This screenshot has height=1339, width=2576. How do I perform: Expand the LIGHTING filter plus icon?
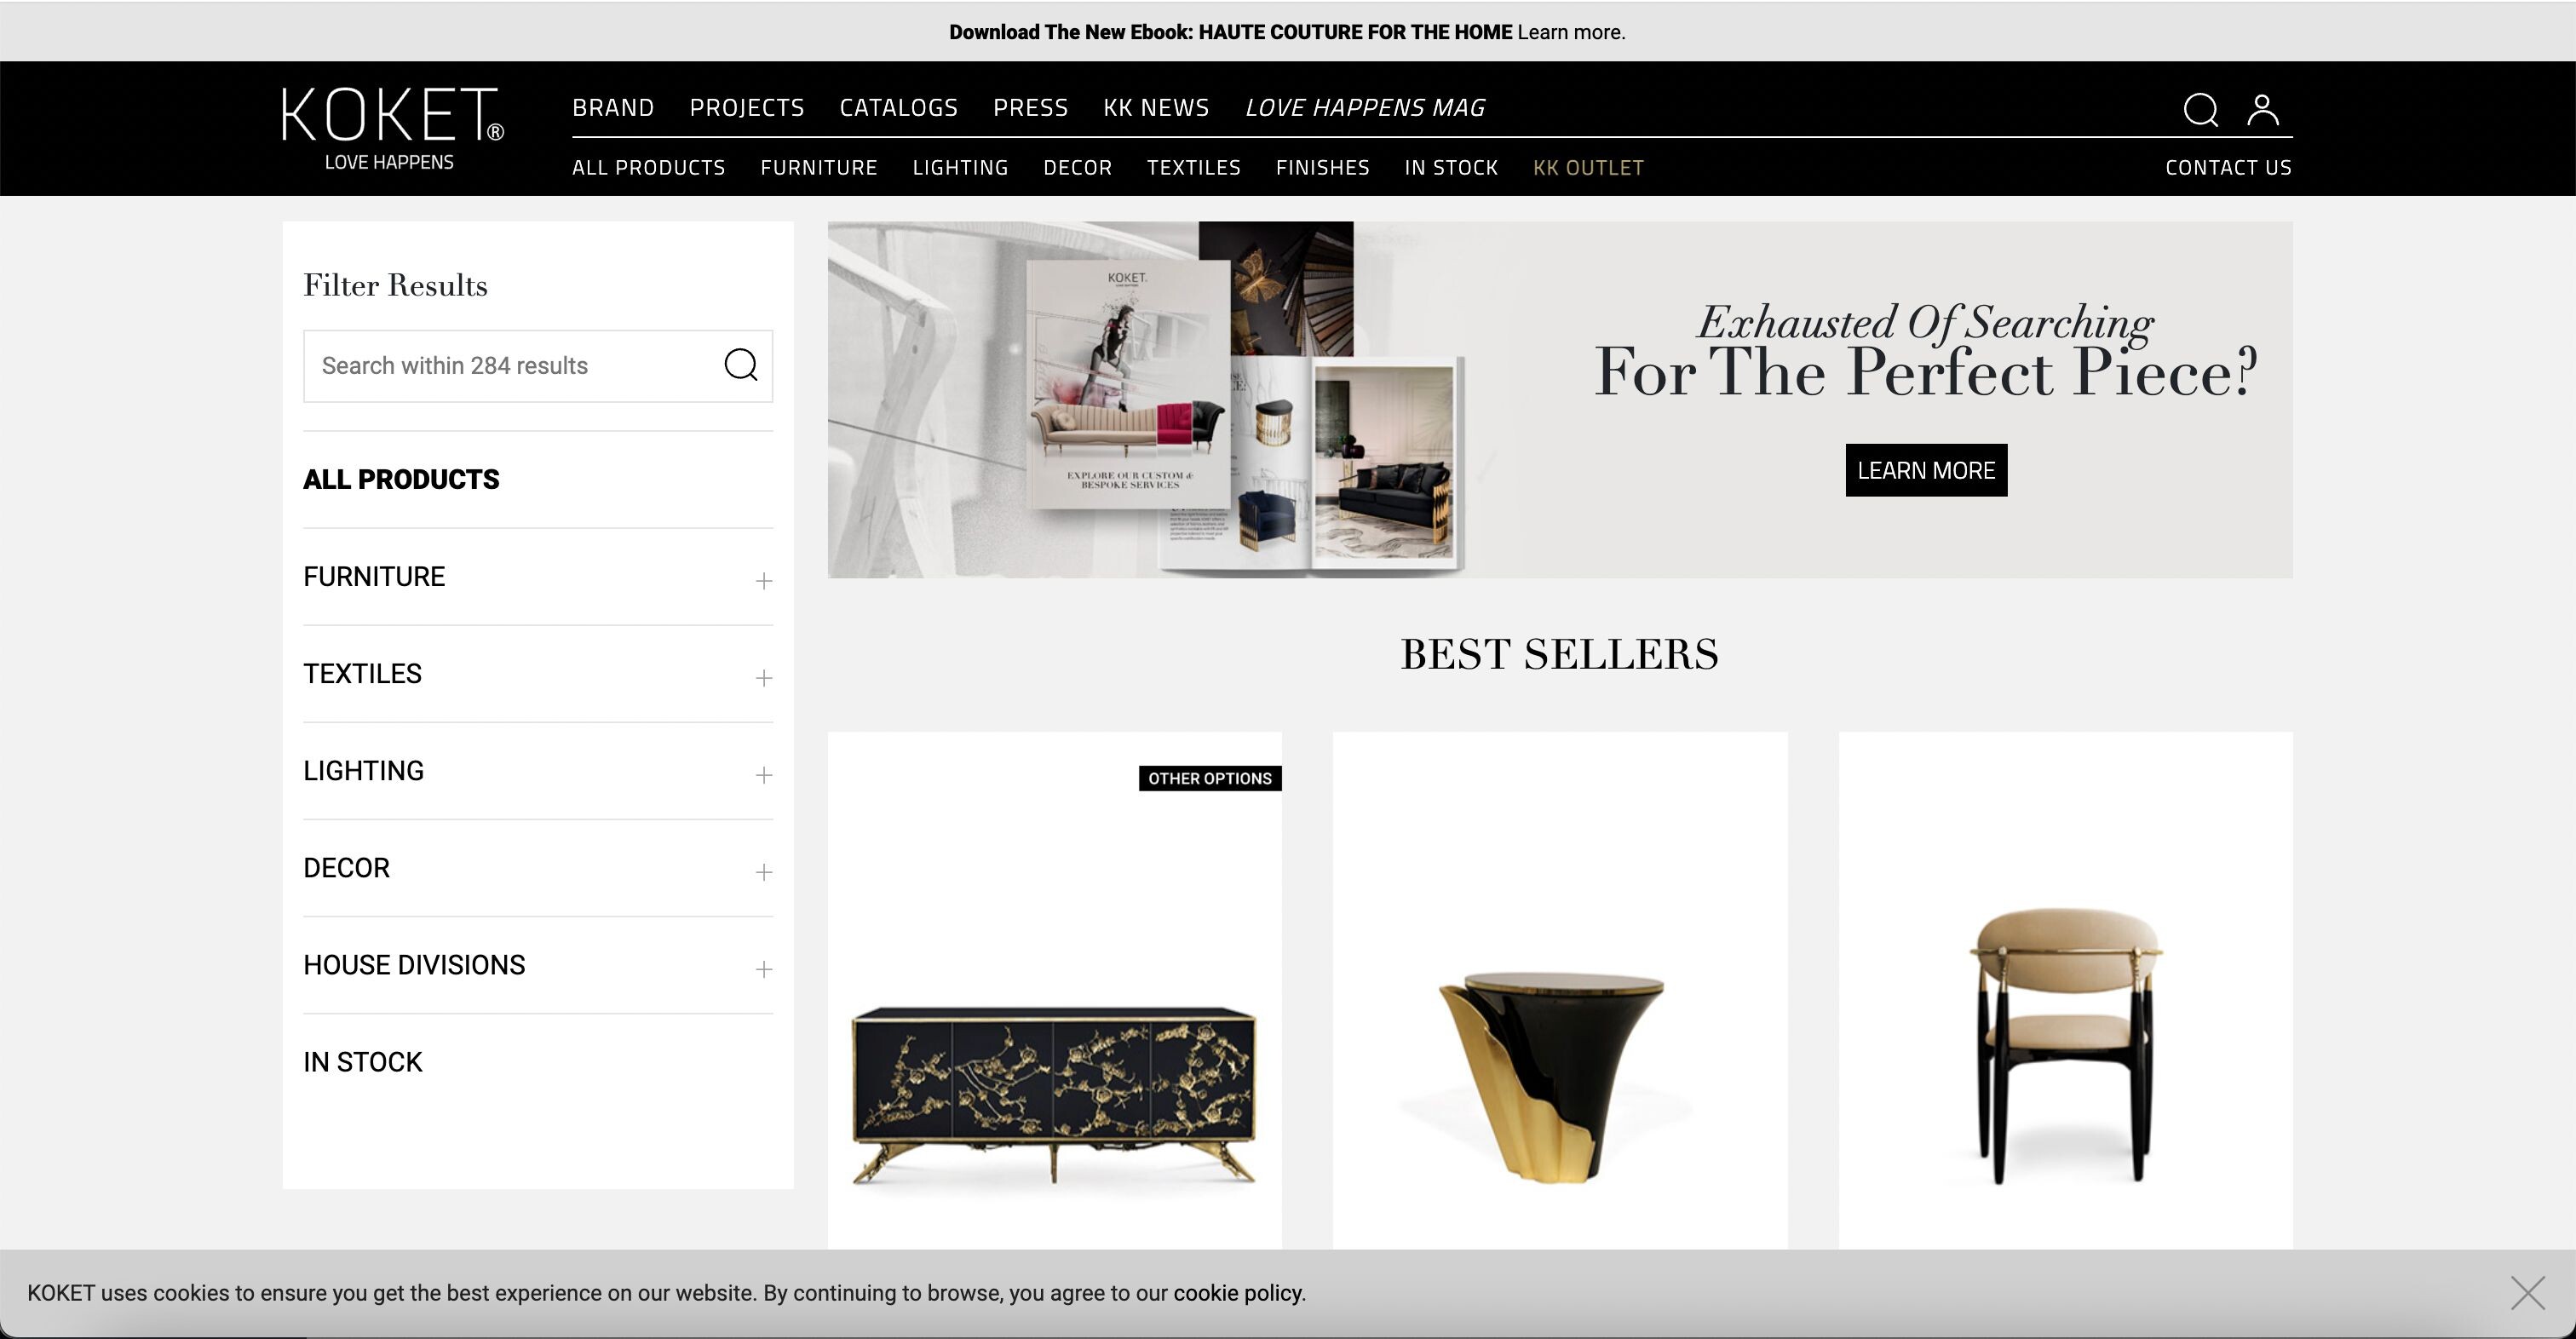(764, 775)
